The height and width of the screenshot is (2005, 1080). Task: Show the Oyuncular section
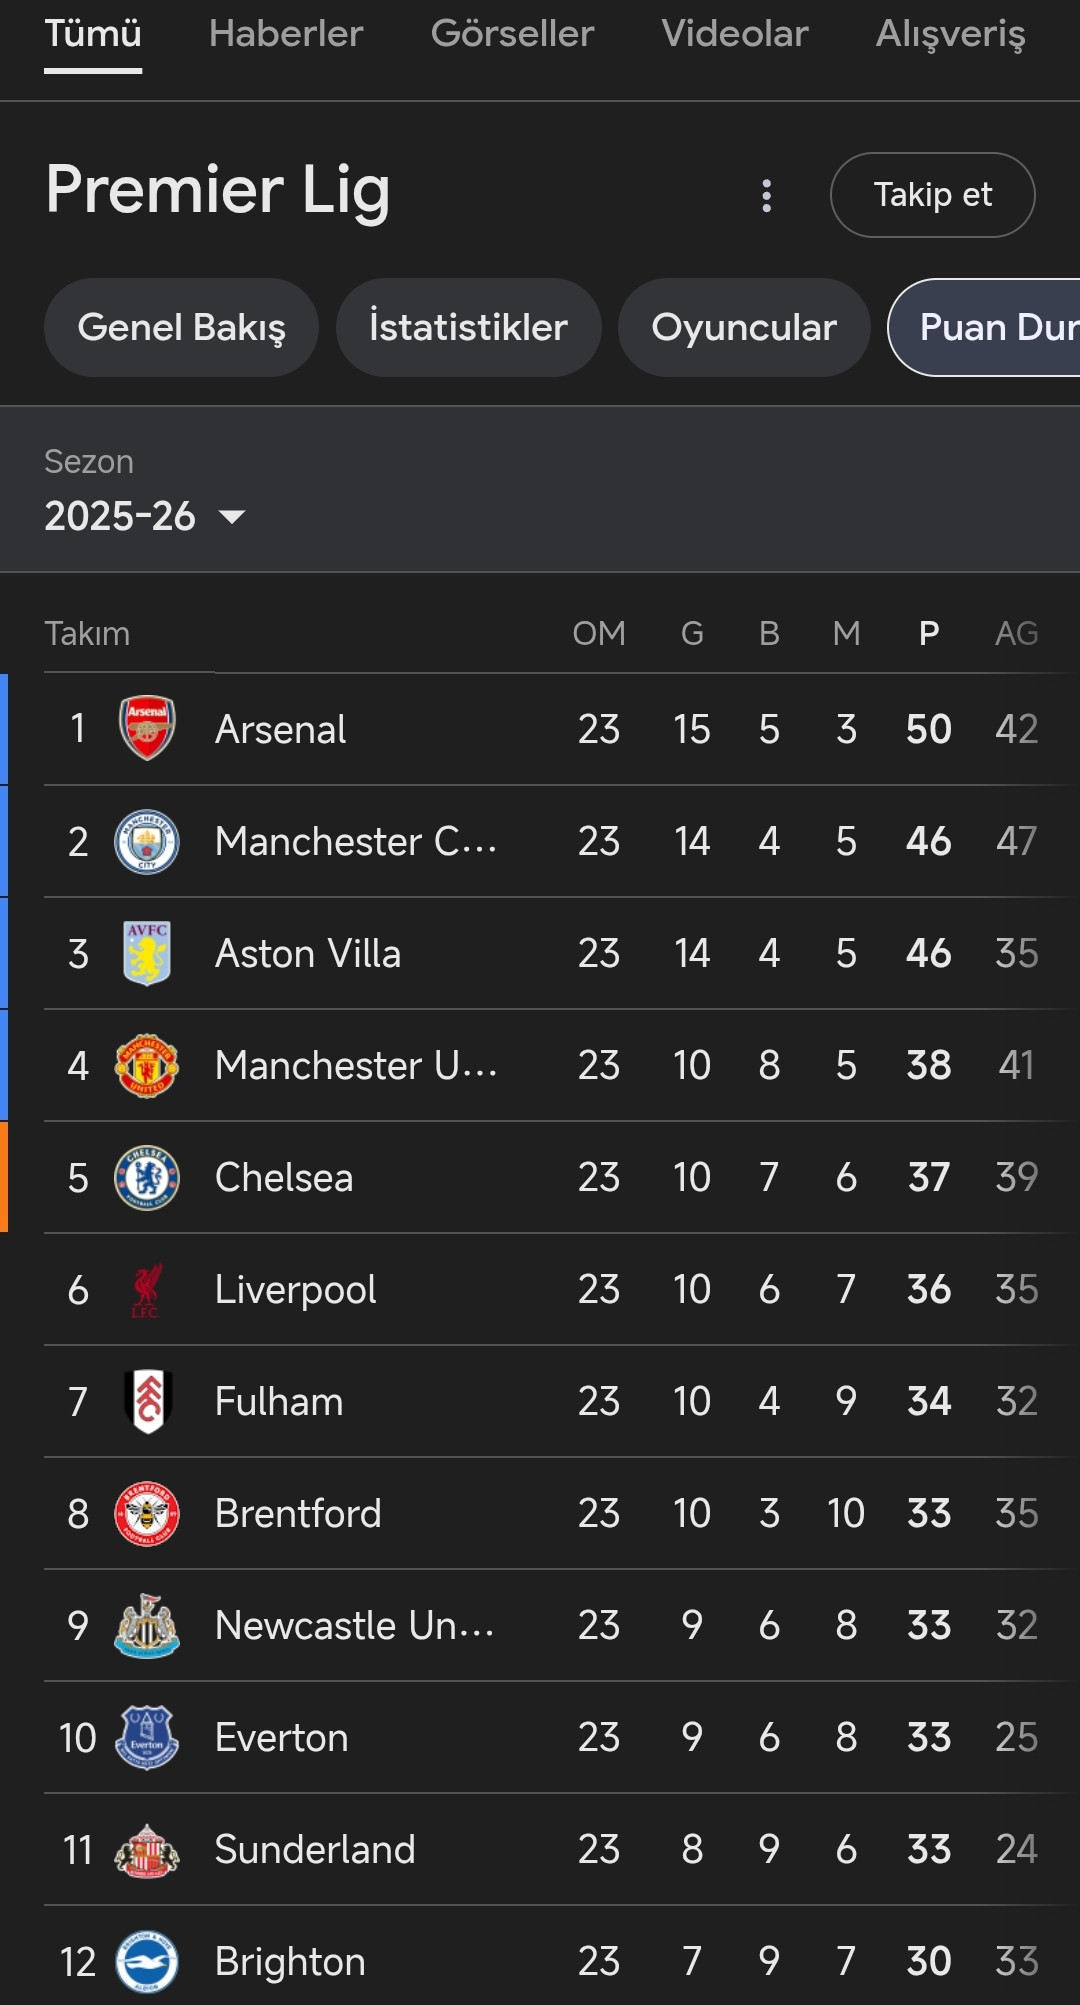[744, 328]
